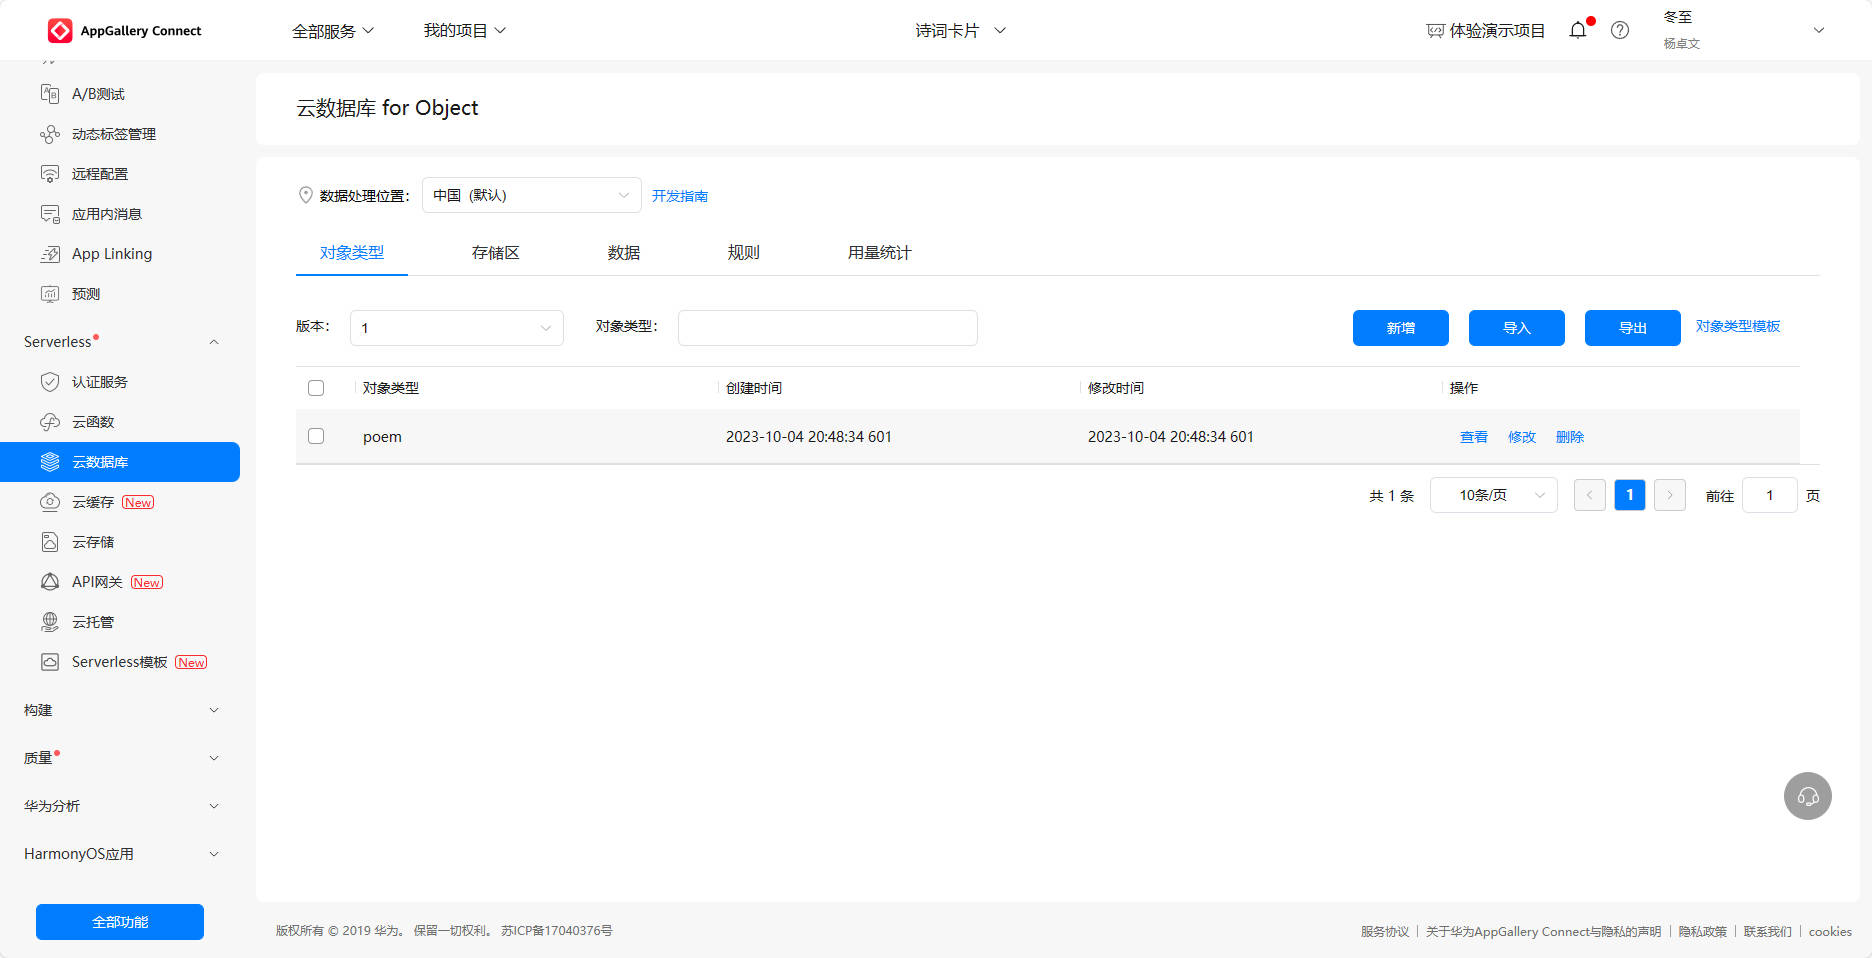Click the 全部功能 button
This screenshot has height=958, width=1872.
[120, 922]
